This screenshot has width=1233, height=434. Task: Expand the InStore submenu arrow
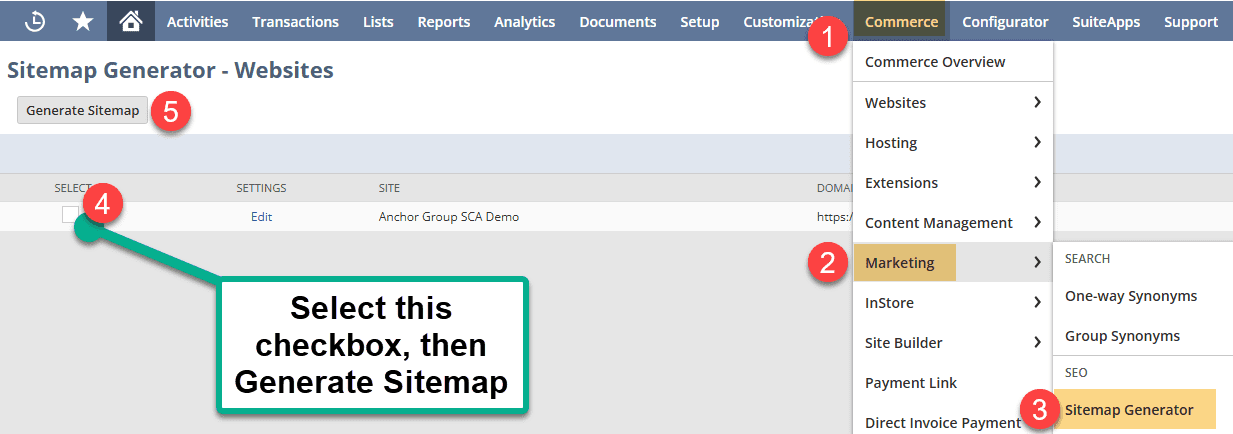pos(1037,303)
